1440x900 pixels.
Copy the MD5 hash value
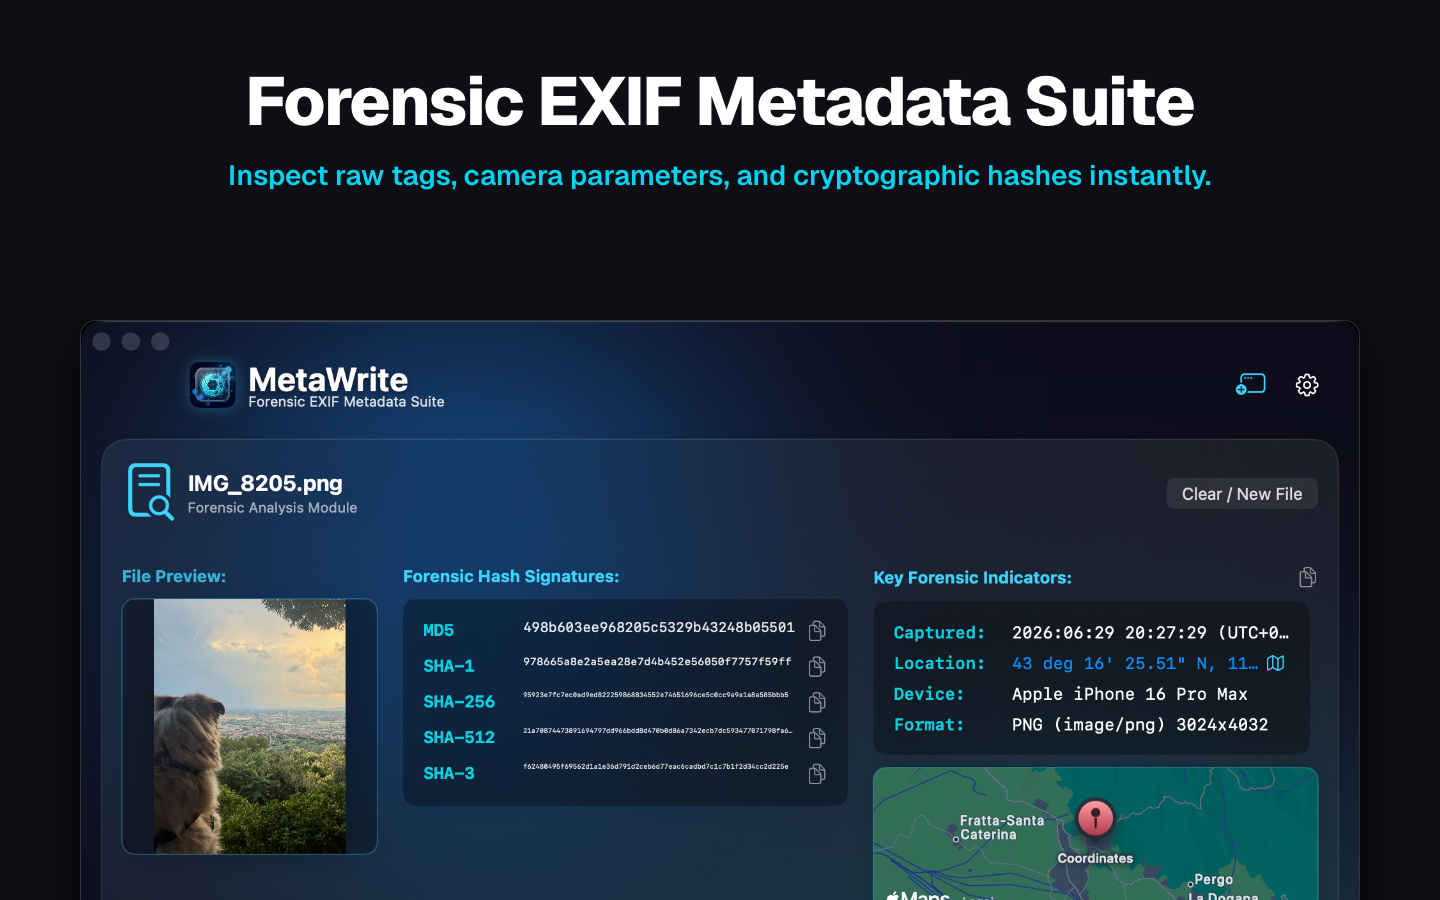coord(817,630)
